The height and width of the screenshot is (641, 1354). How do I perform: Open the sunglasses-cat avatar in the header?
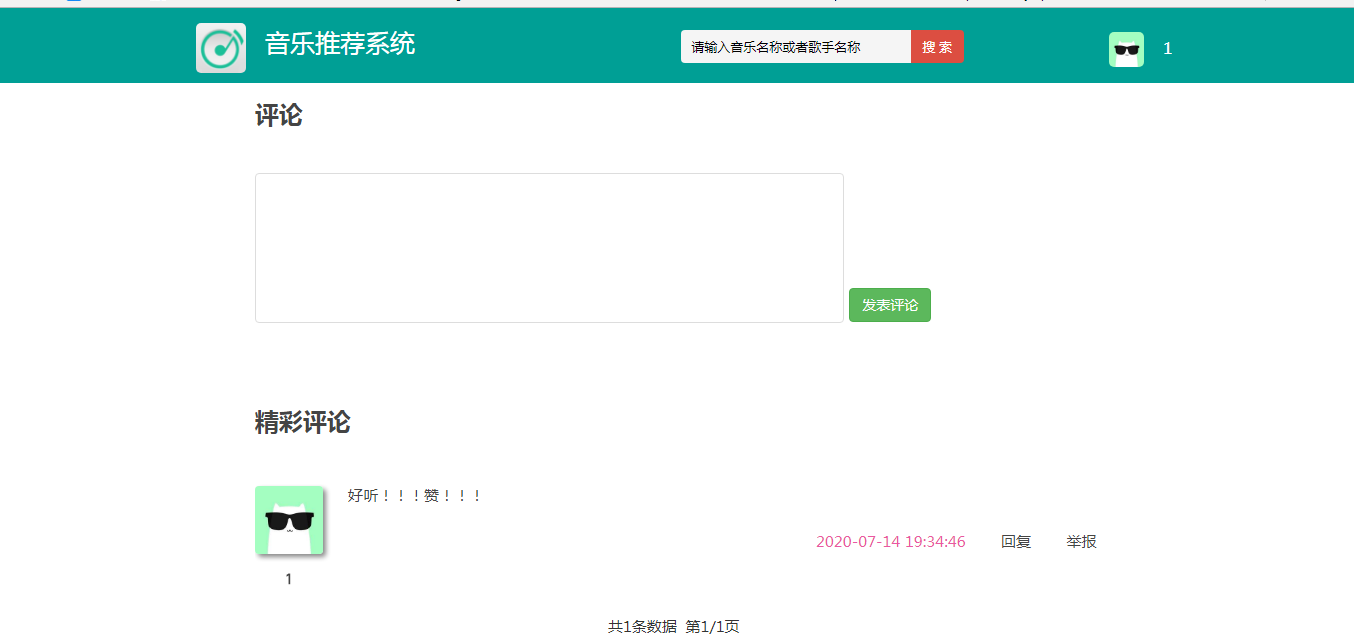1126,47
